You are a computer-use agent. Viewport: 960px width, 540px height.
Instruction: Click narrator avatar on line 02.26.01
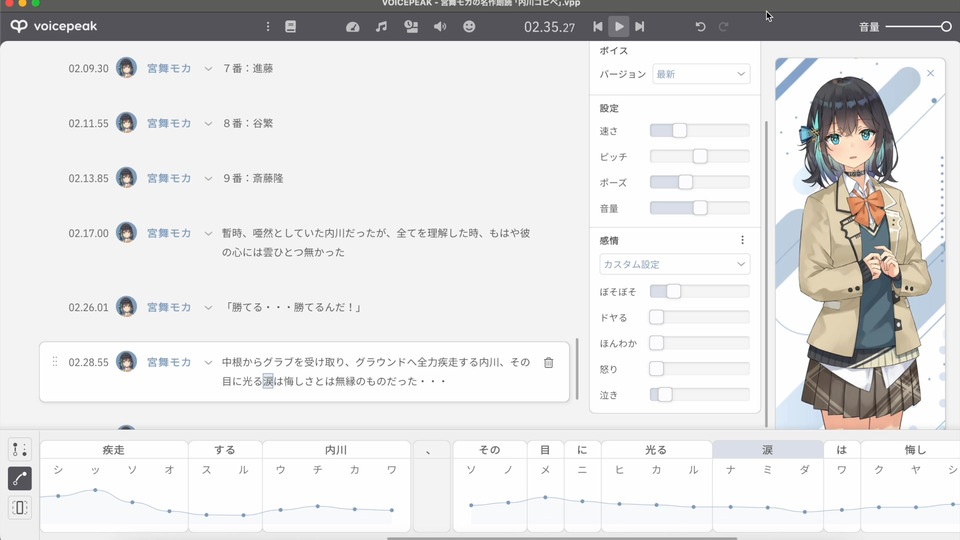click(x=126, y=306)
